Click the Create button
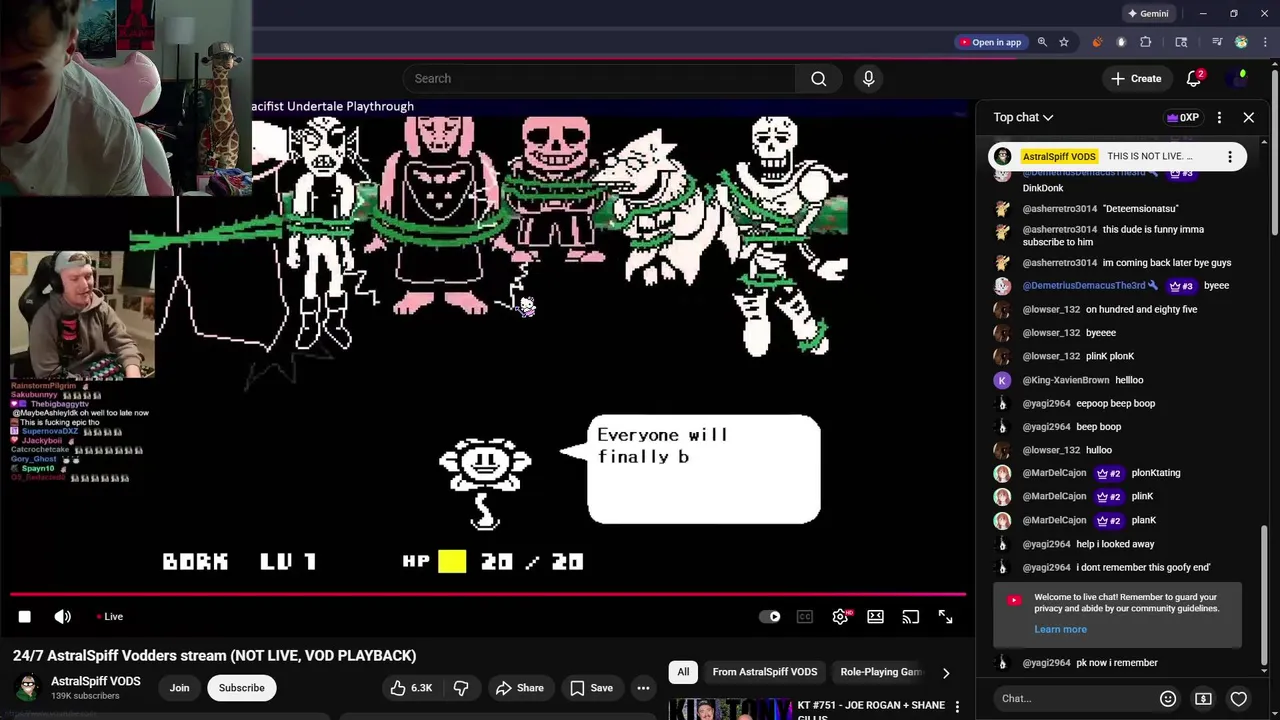Screen dimensions: 1280x720 (x=1136, y=78)
